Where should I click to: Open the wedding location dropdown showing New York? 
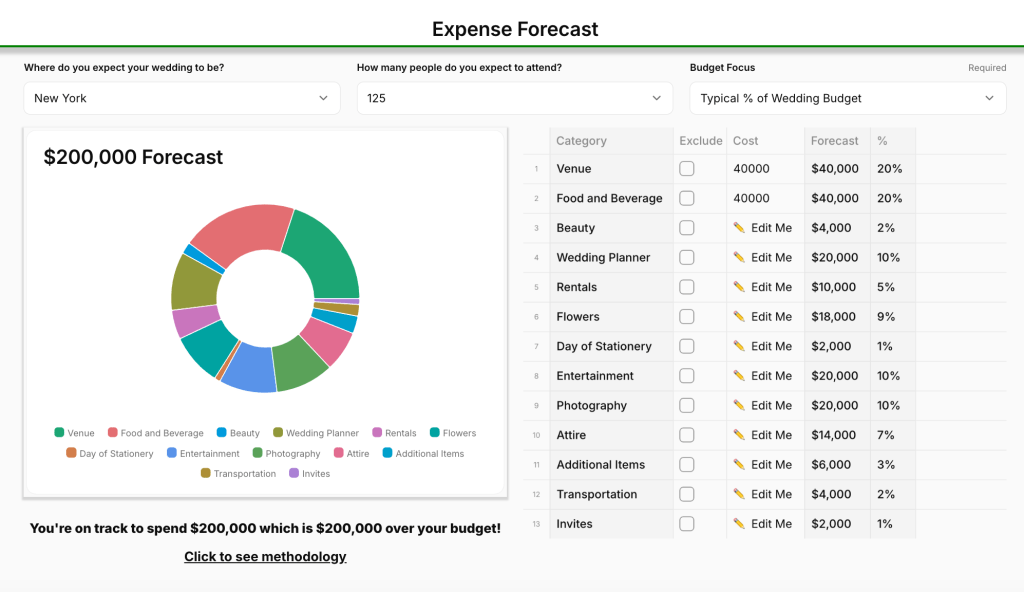click(181, 98)
